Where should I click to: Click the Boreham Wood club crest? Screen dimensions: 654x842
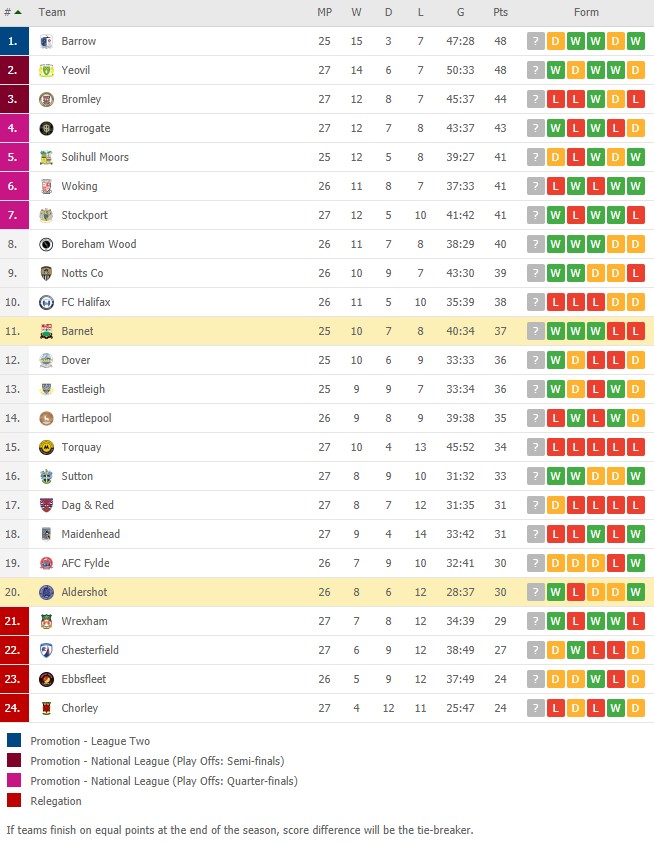47,244
